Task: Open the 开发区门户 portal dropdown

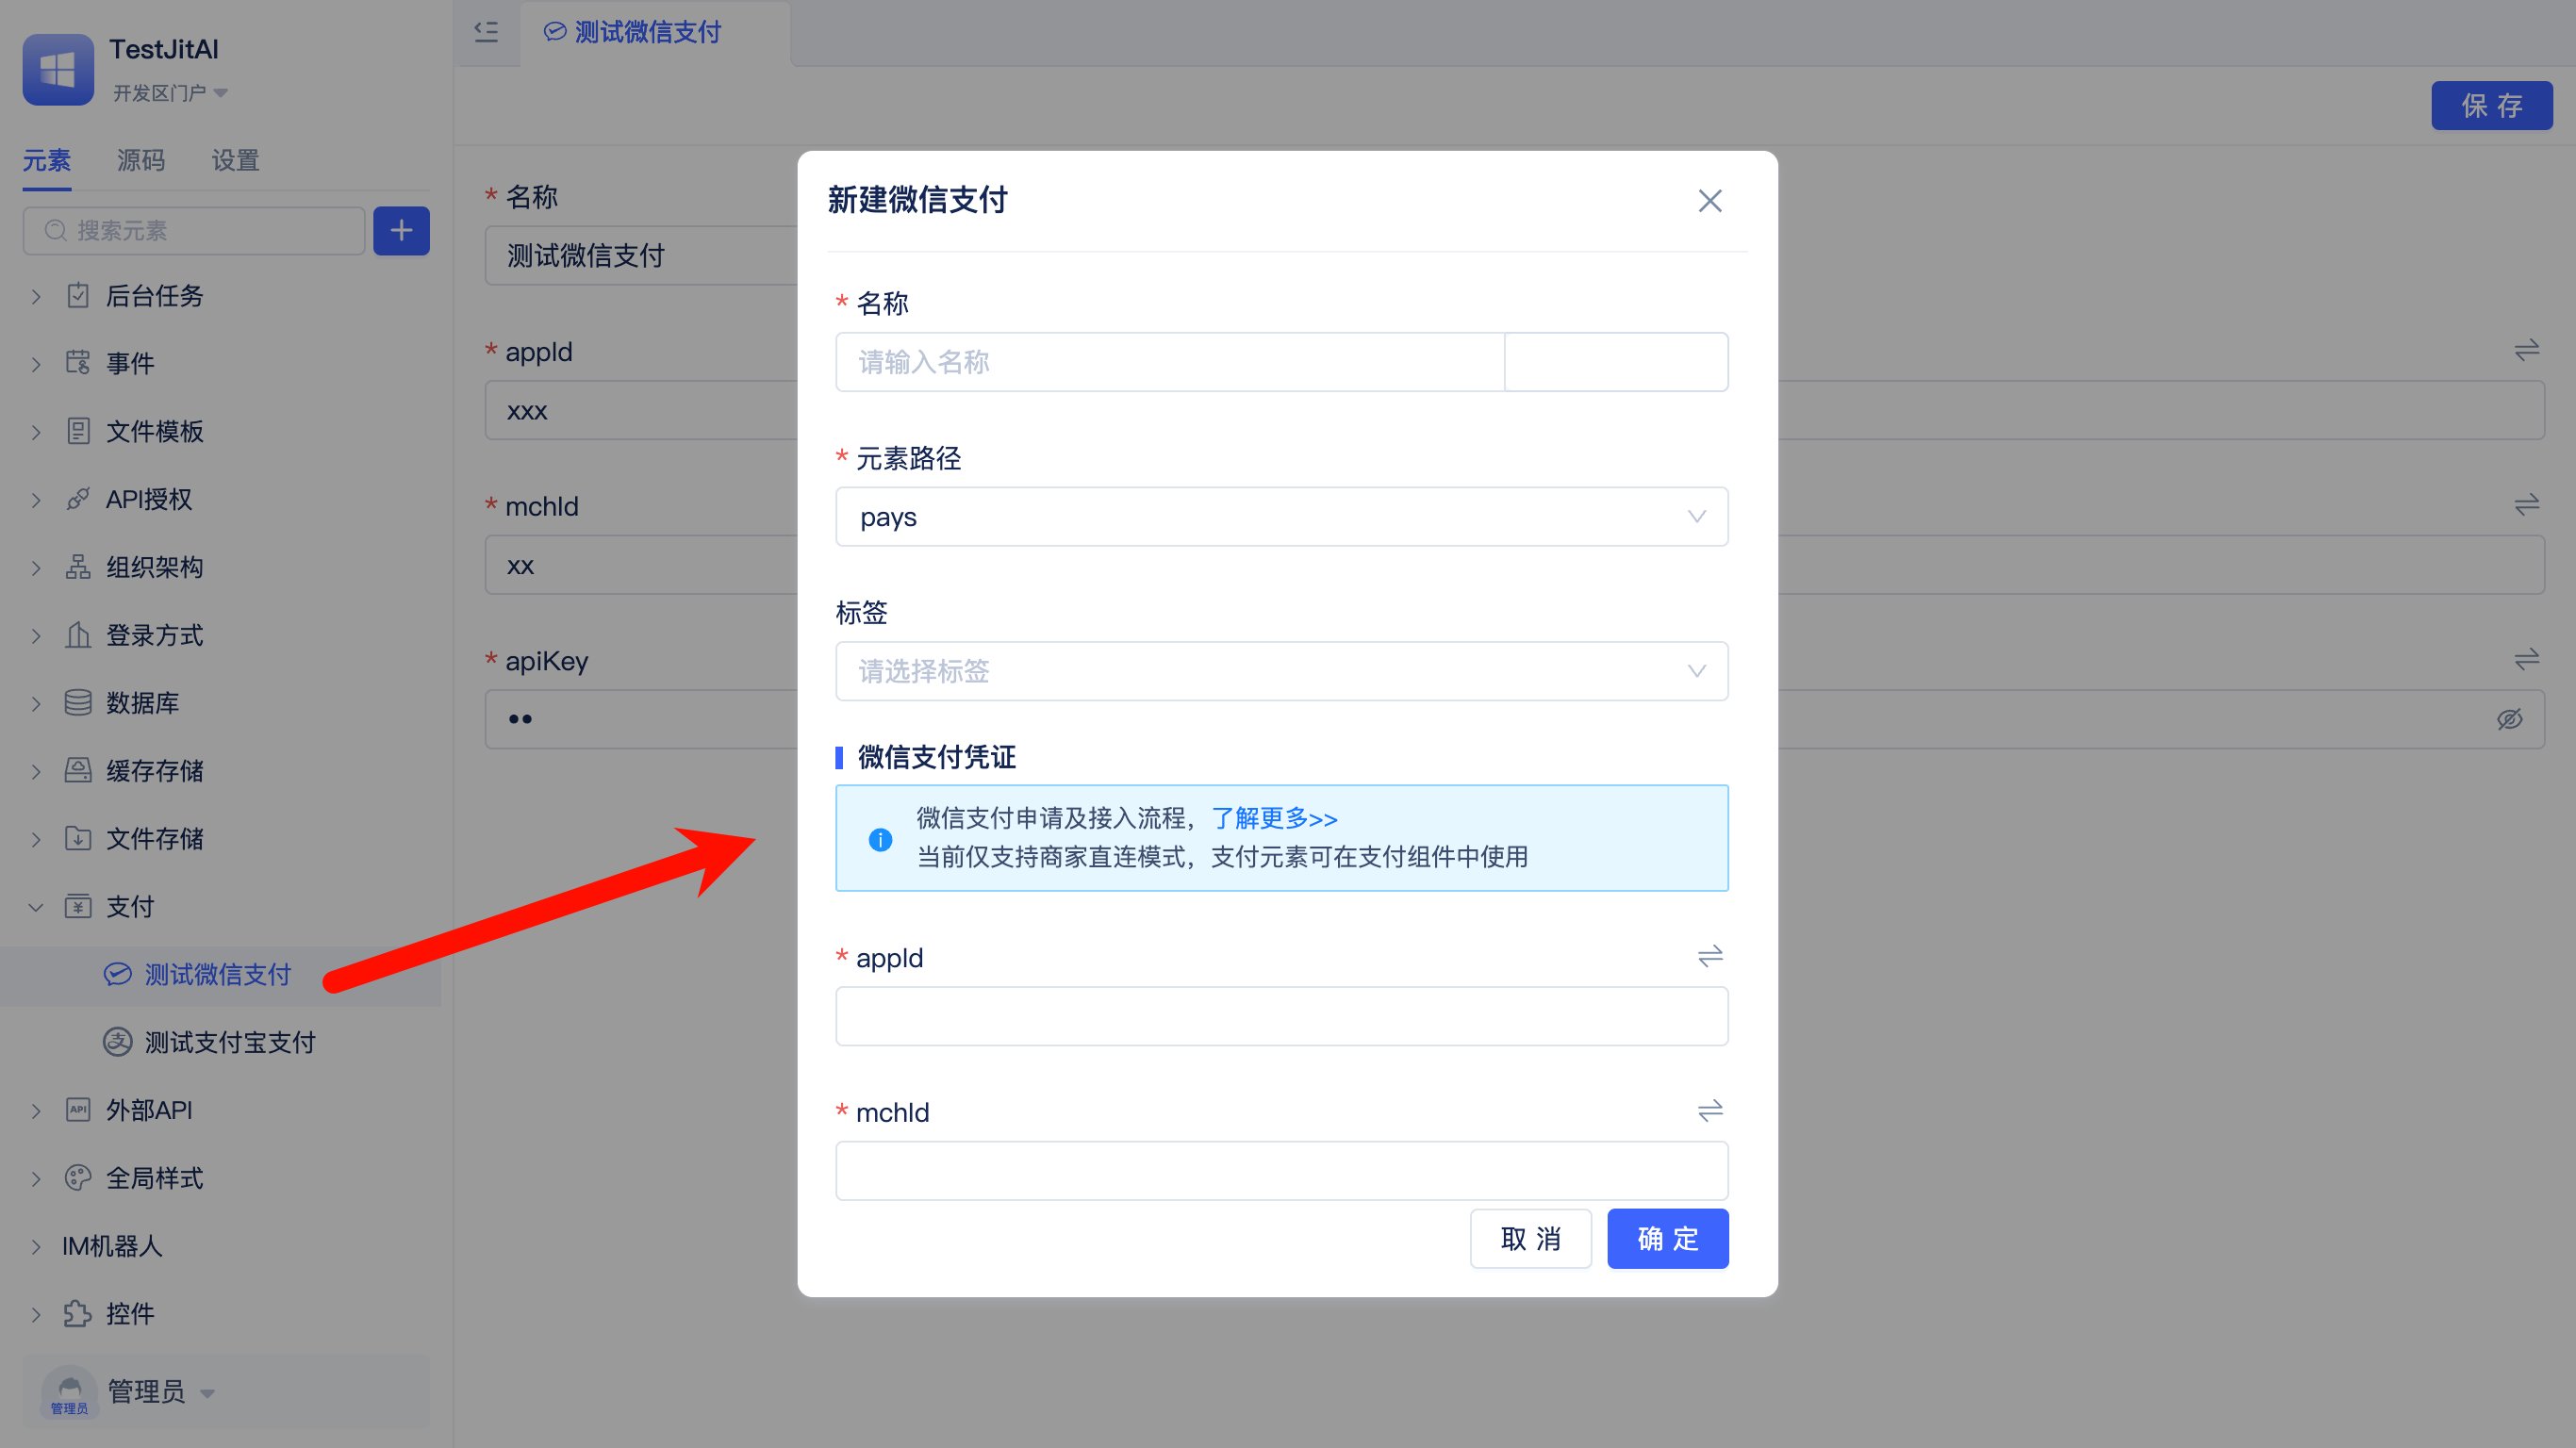Action: (170, 93)
